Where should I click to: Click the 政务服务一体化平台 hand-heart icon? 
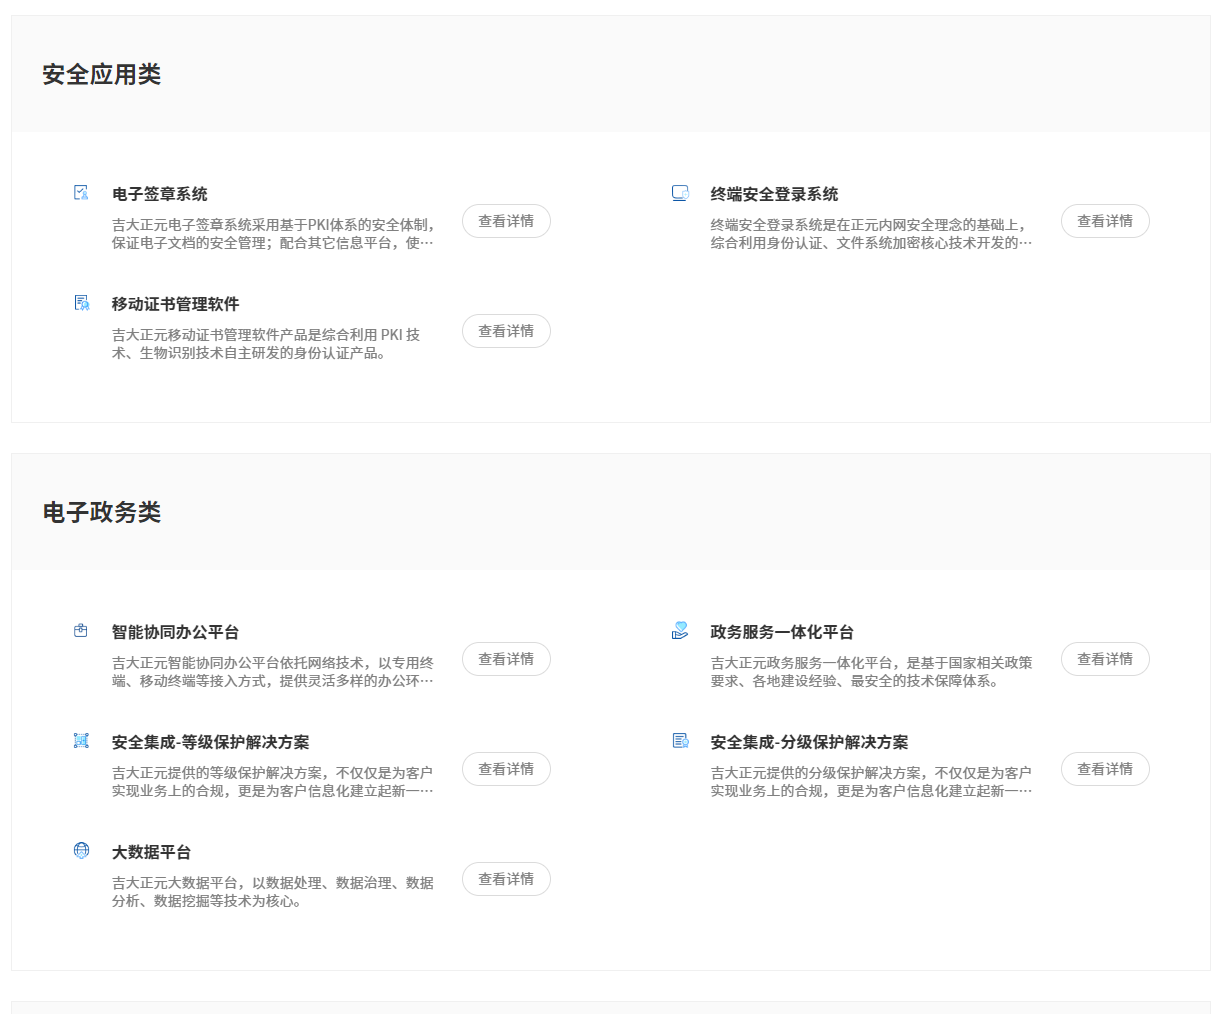pos(680,630)
